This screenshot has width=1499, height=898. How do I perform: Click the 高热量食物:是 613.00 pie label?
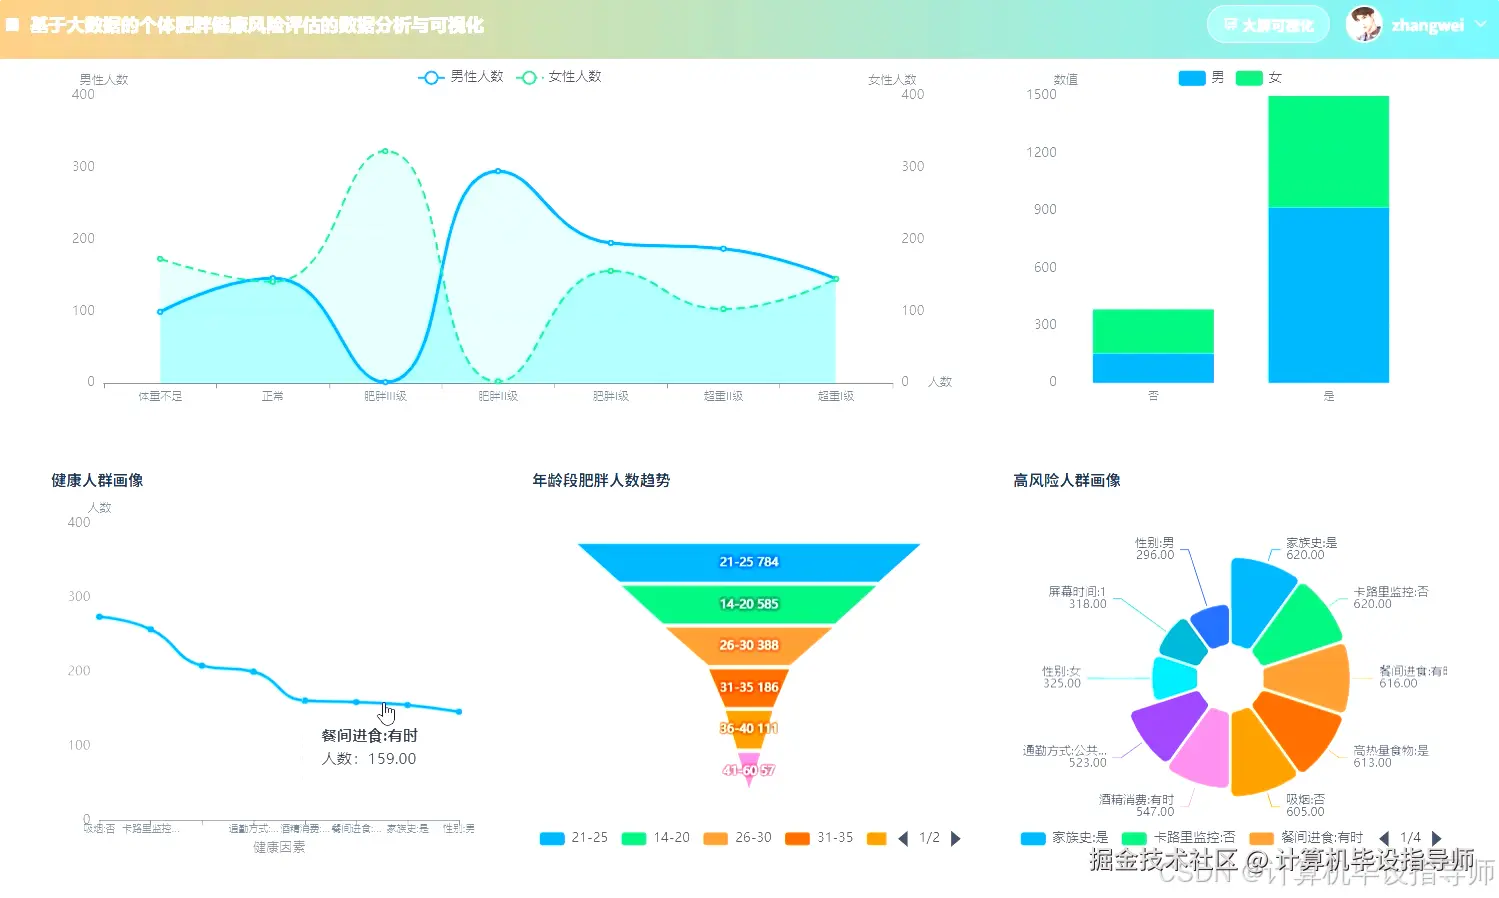(1391, 756)
